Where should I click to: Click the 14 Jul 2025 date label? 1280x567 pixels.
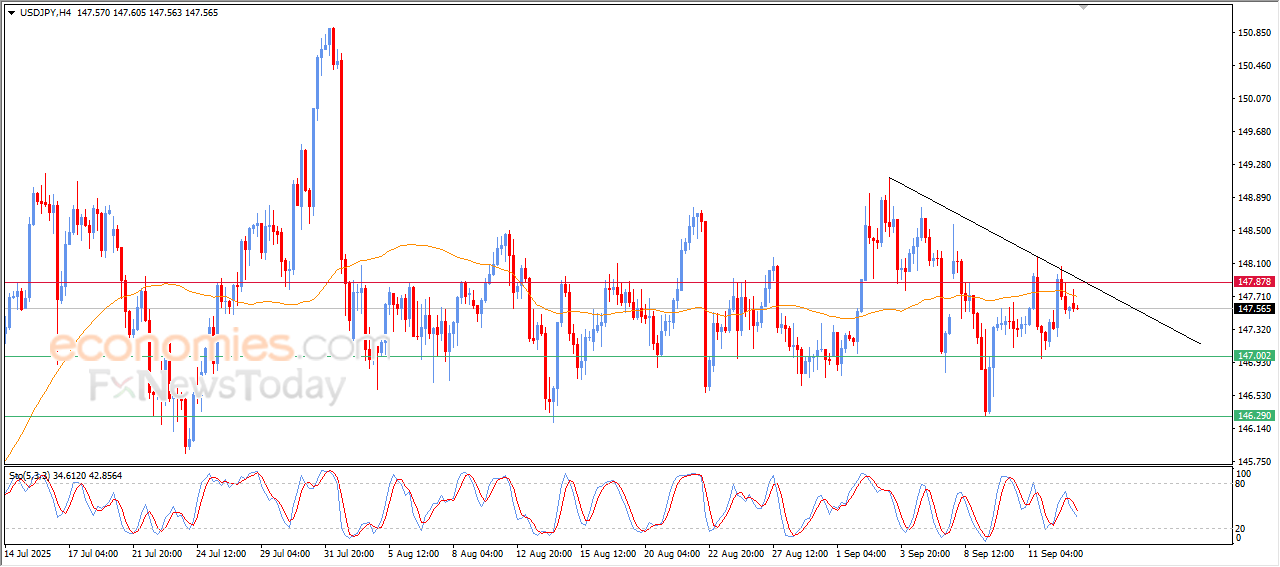[26, 553]
